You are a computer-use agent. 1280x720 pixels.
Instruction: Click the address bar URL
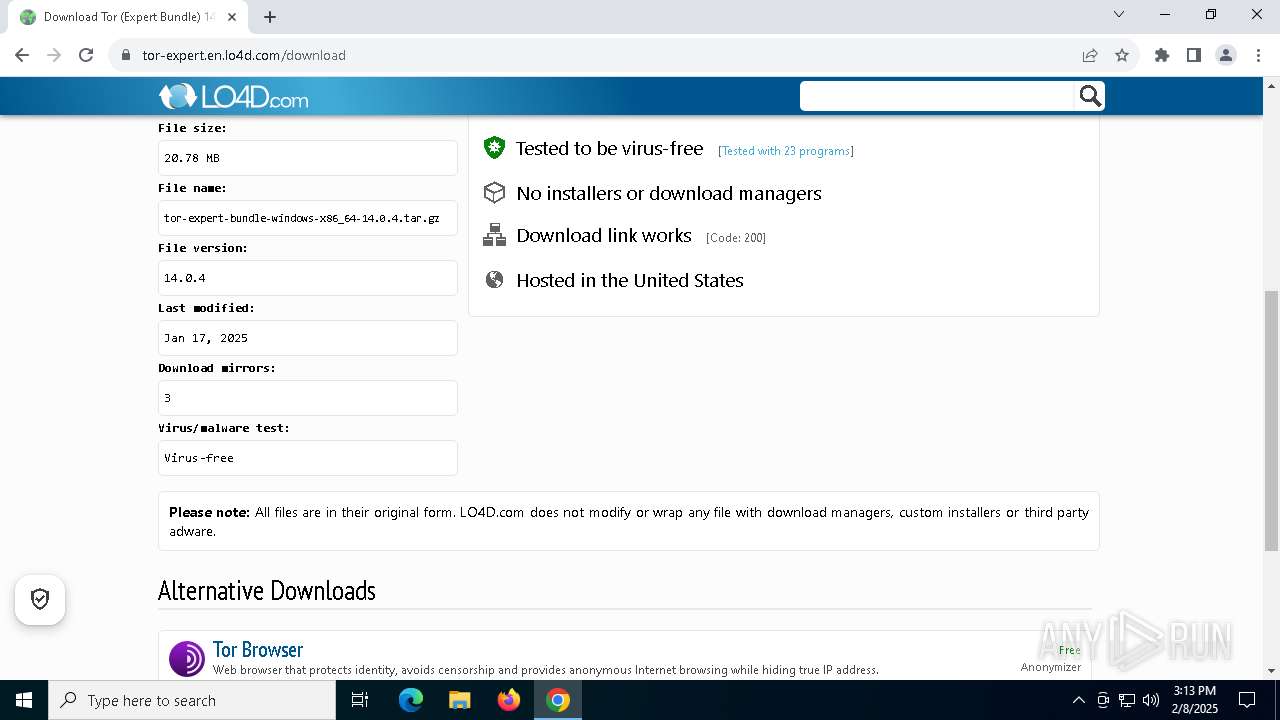[x=244, y=55]
